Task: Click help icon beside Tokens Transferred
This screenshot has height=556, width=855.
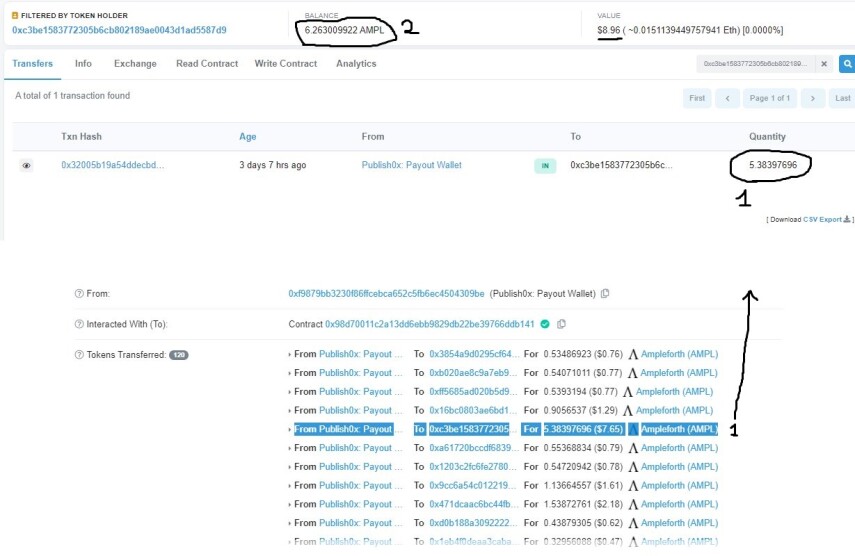Action: click(79, 355)
